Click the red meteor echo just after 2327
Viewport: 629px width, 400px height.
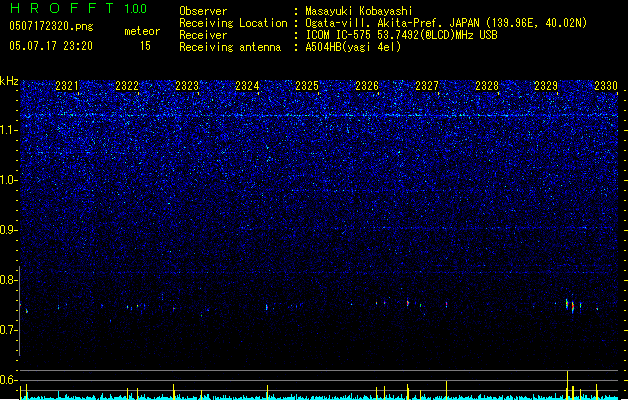(x=446, y=305)
